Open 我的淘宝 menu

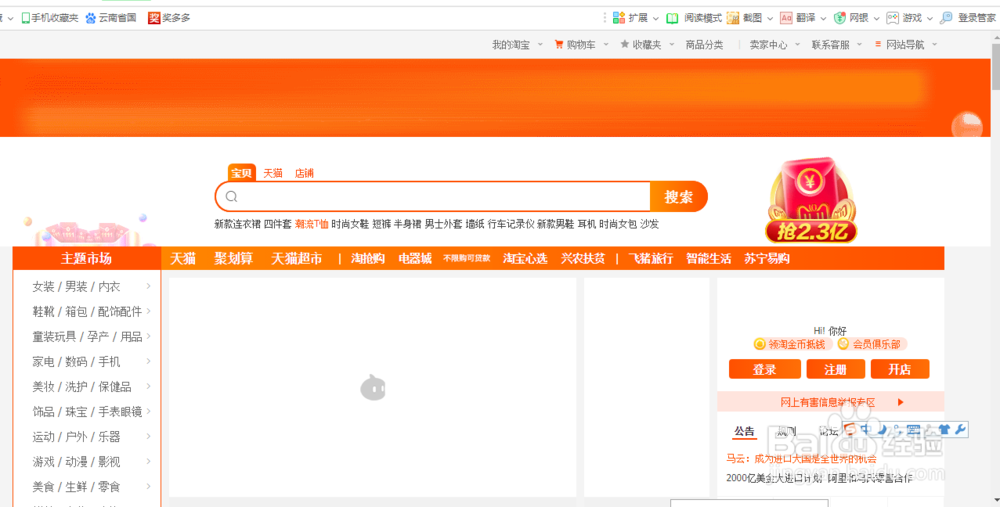point(511,45)
